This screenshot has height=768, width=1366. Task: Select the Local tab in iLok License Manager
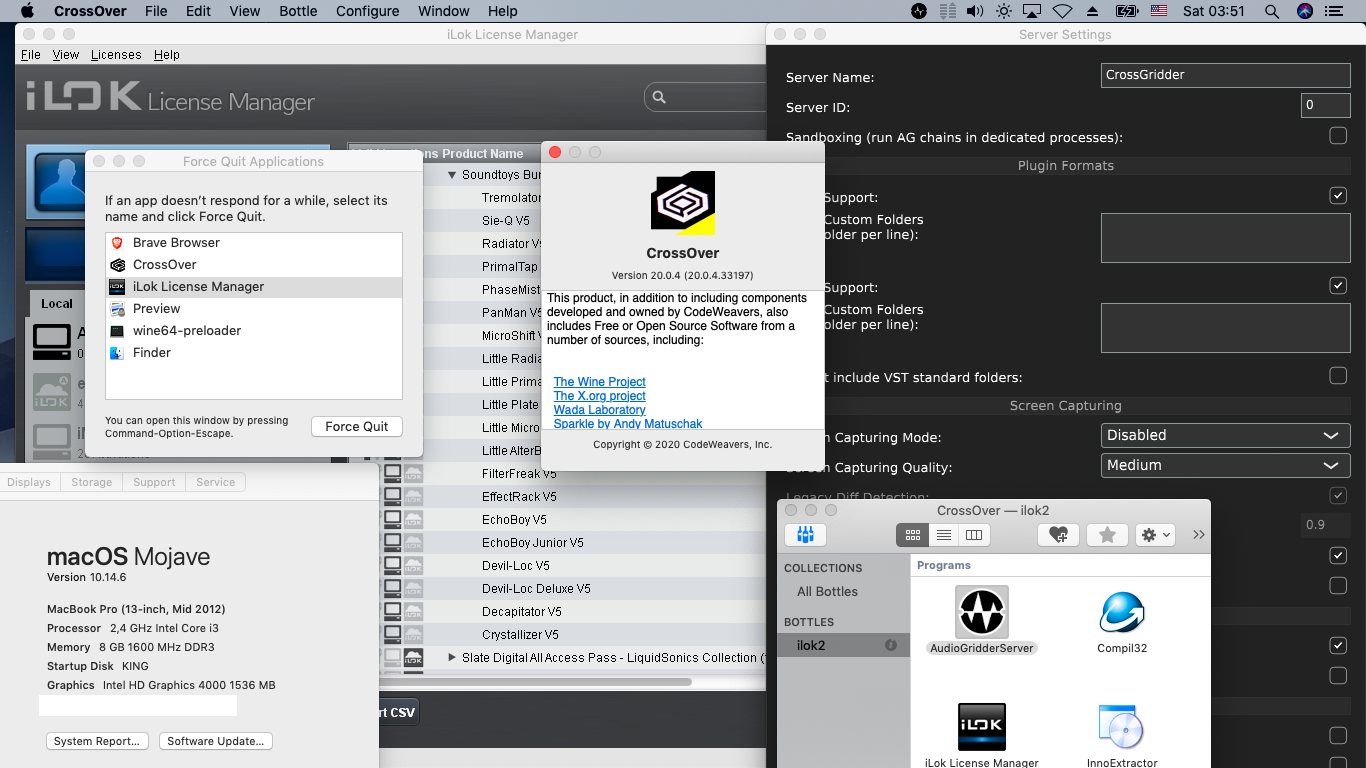[x=57, y=303]
